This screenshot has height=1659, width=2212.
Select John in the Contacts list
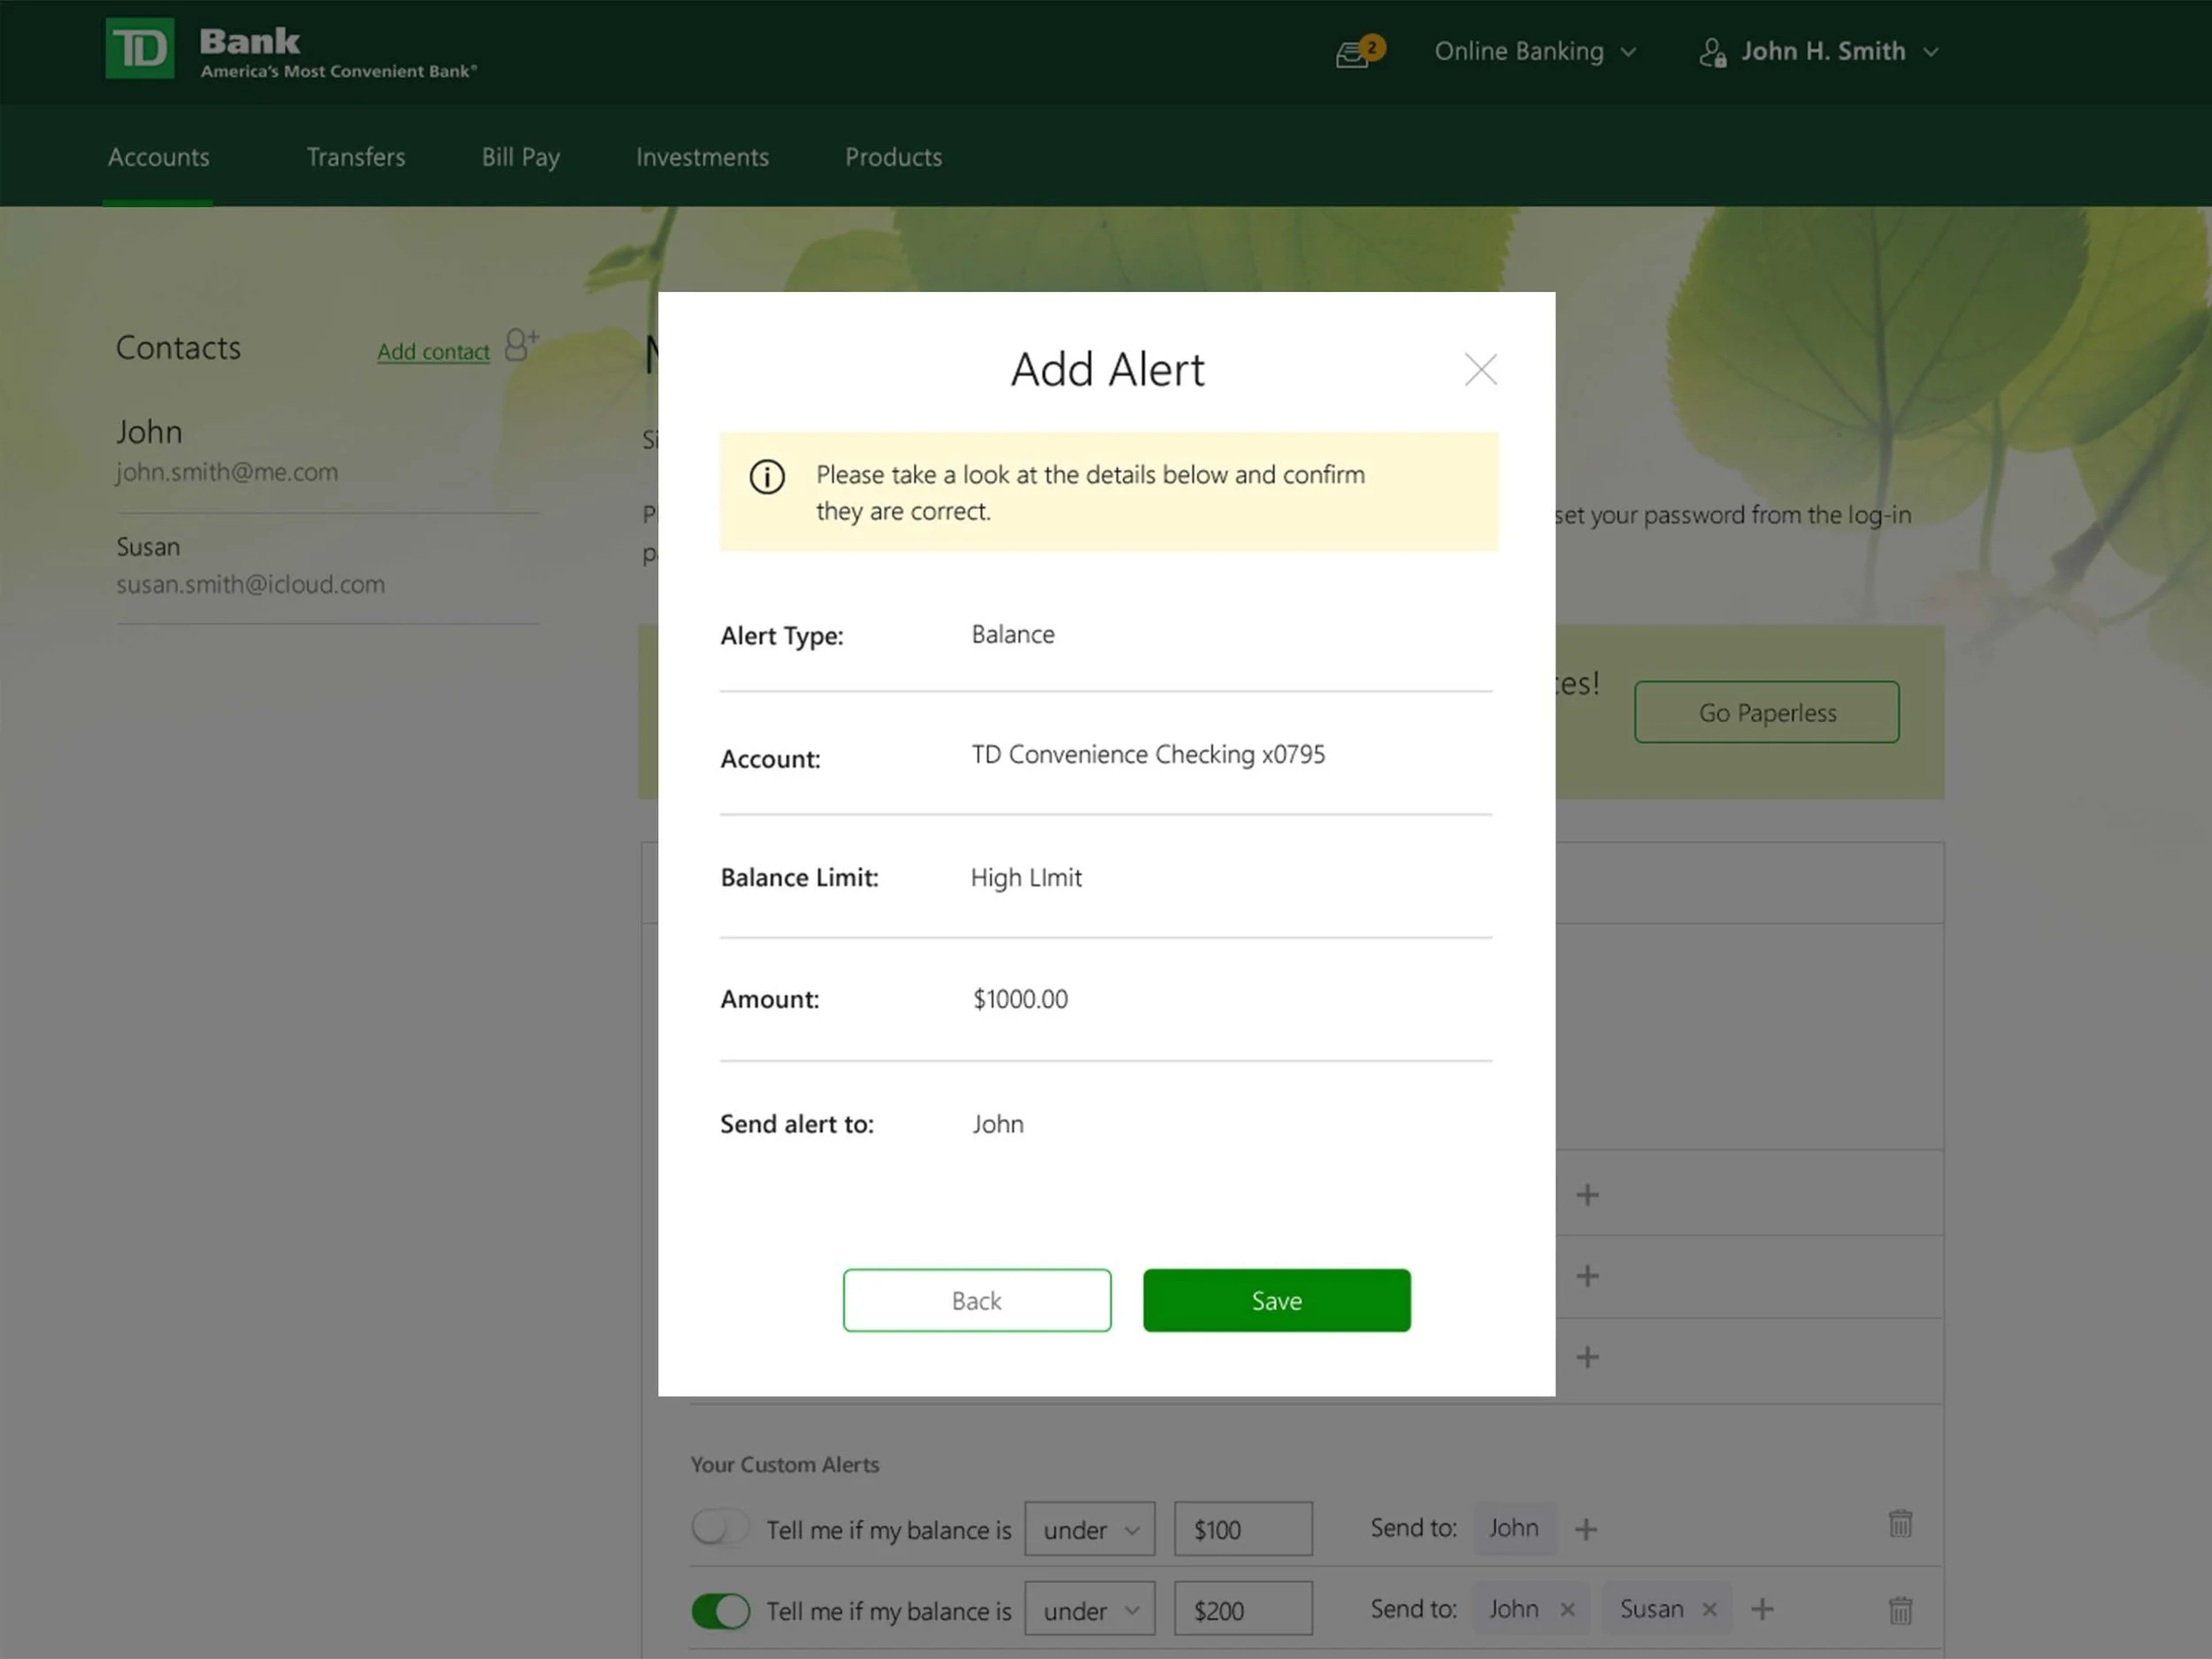pos(149,432)
